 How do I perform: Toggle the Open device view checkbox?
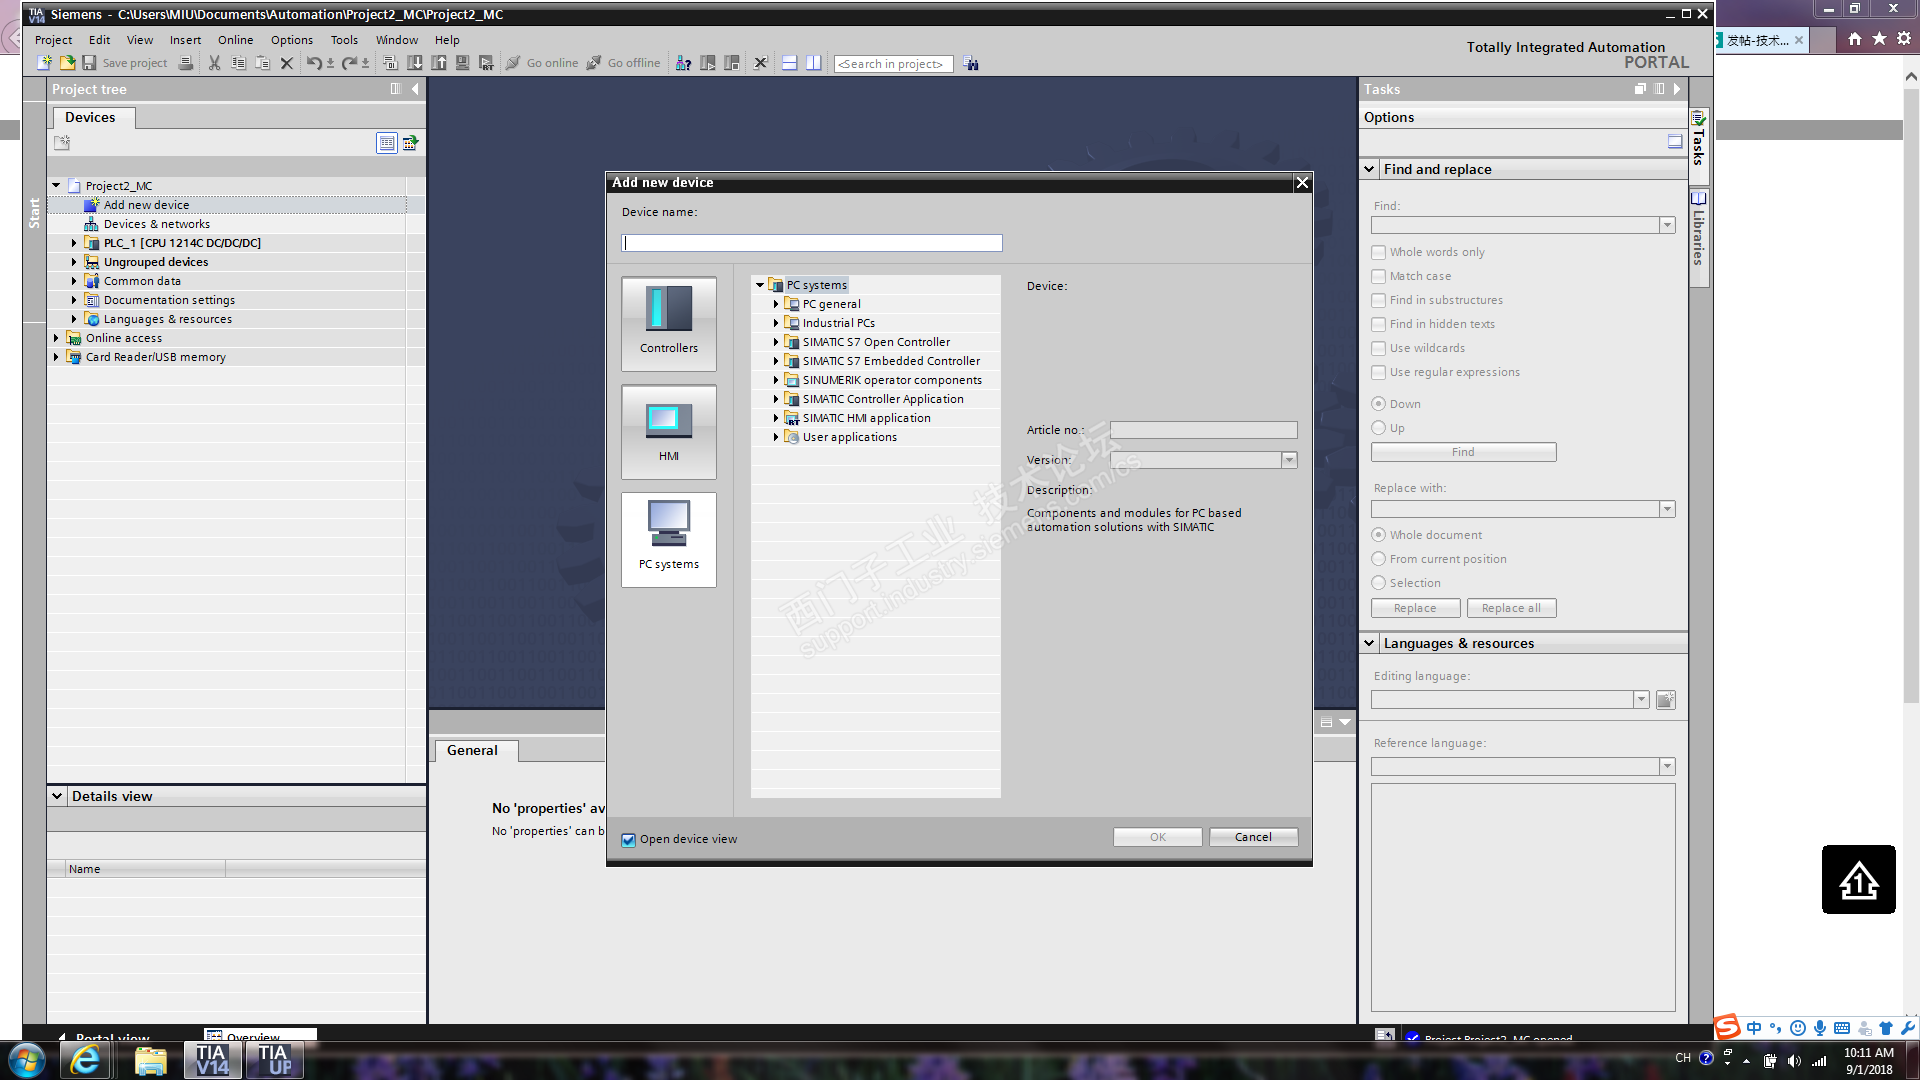click(628, 840)
